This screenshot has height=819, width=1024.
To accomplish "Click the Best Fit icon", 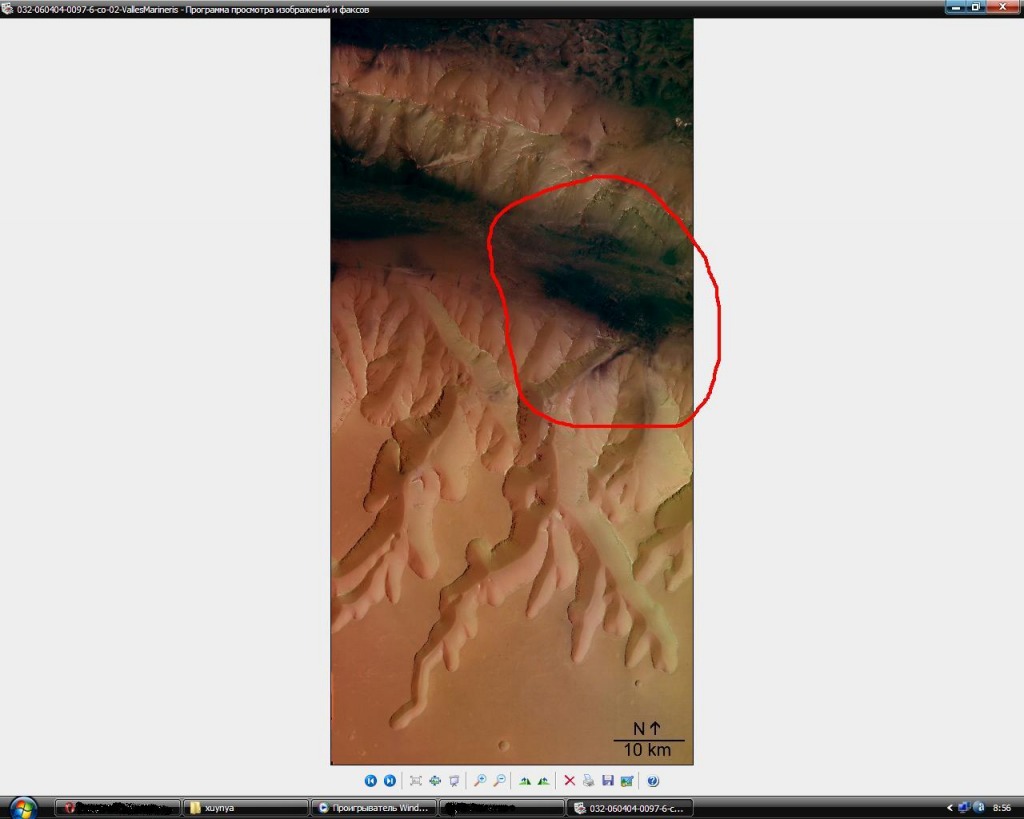I will [416, 781].
